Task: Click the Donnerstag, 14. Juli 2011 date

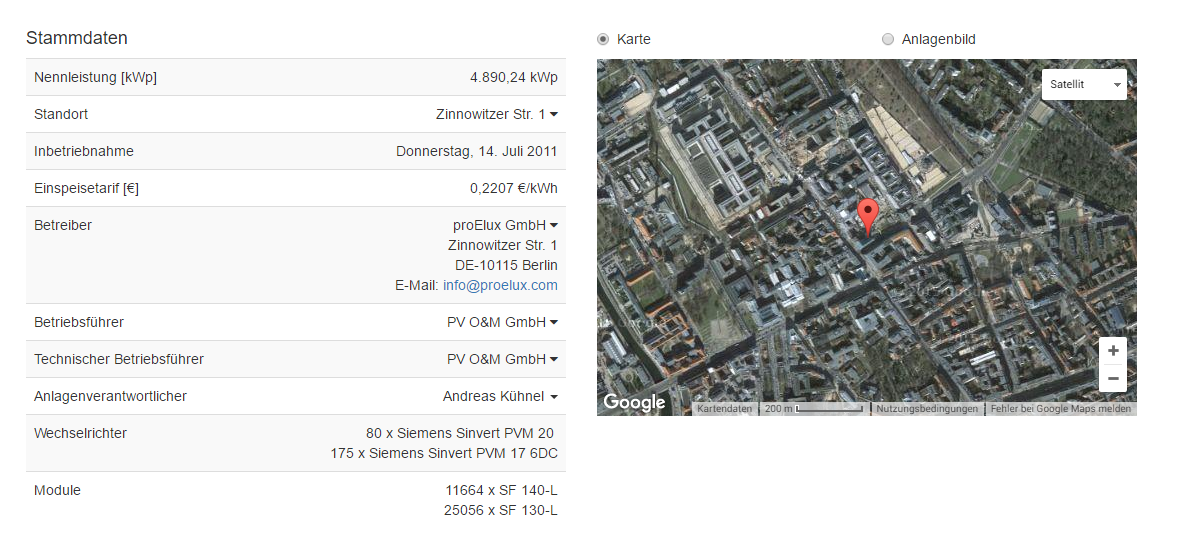Action: 477,151
